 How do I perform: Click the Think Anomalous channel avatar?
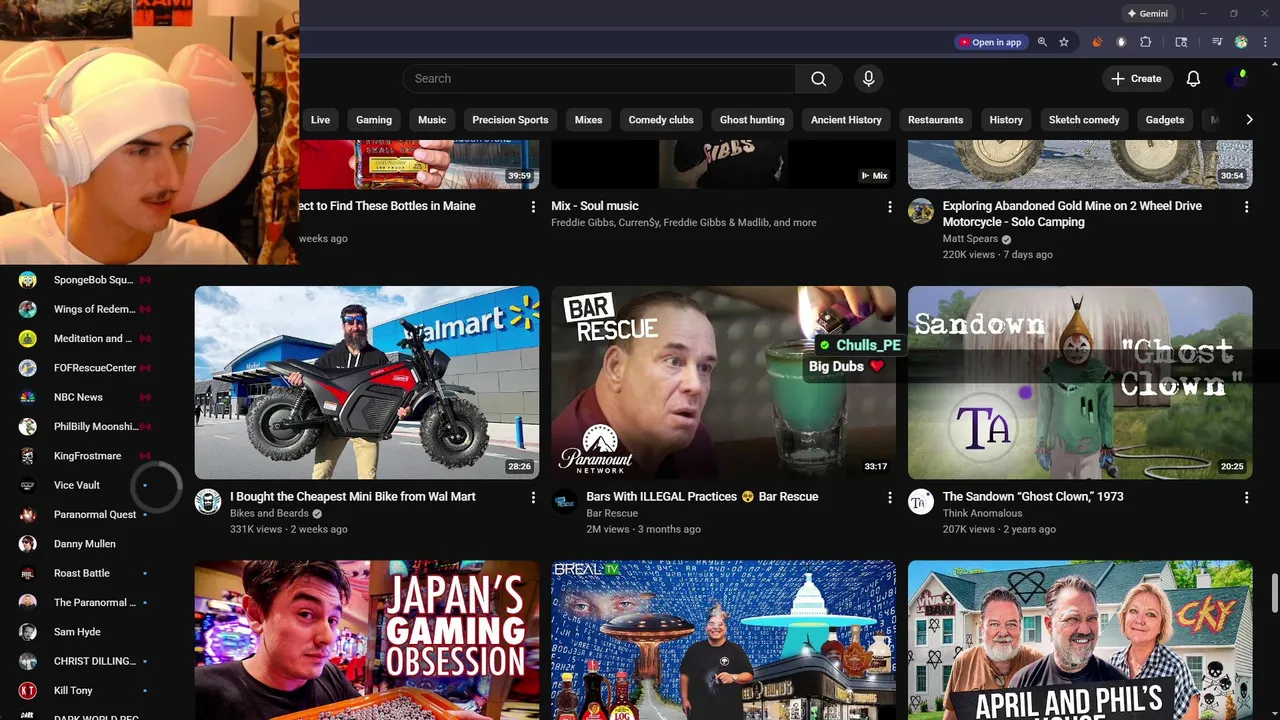(920, 502)
